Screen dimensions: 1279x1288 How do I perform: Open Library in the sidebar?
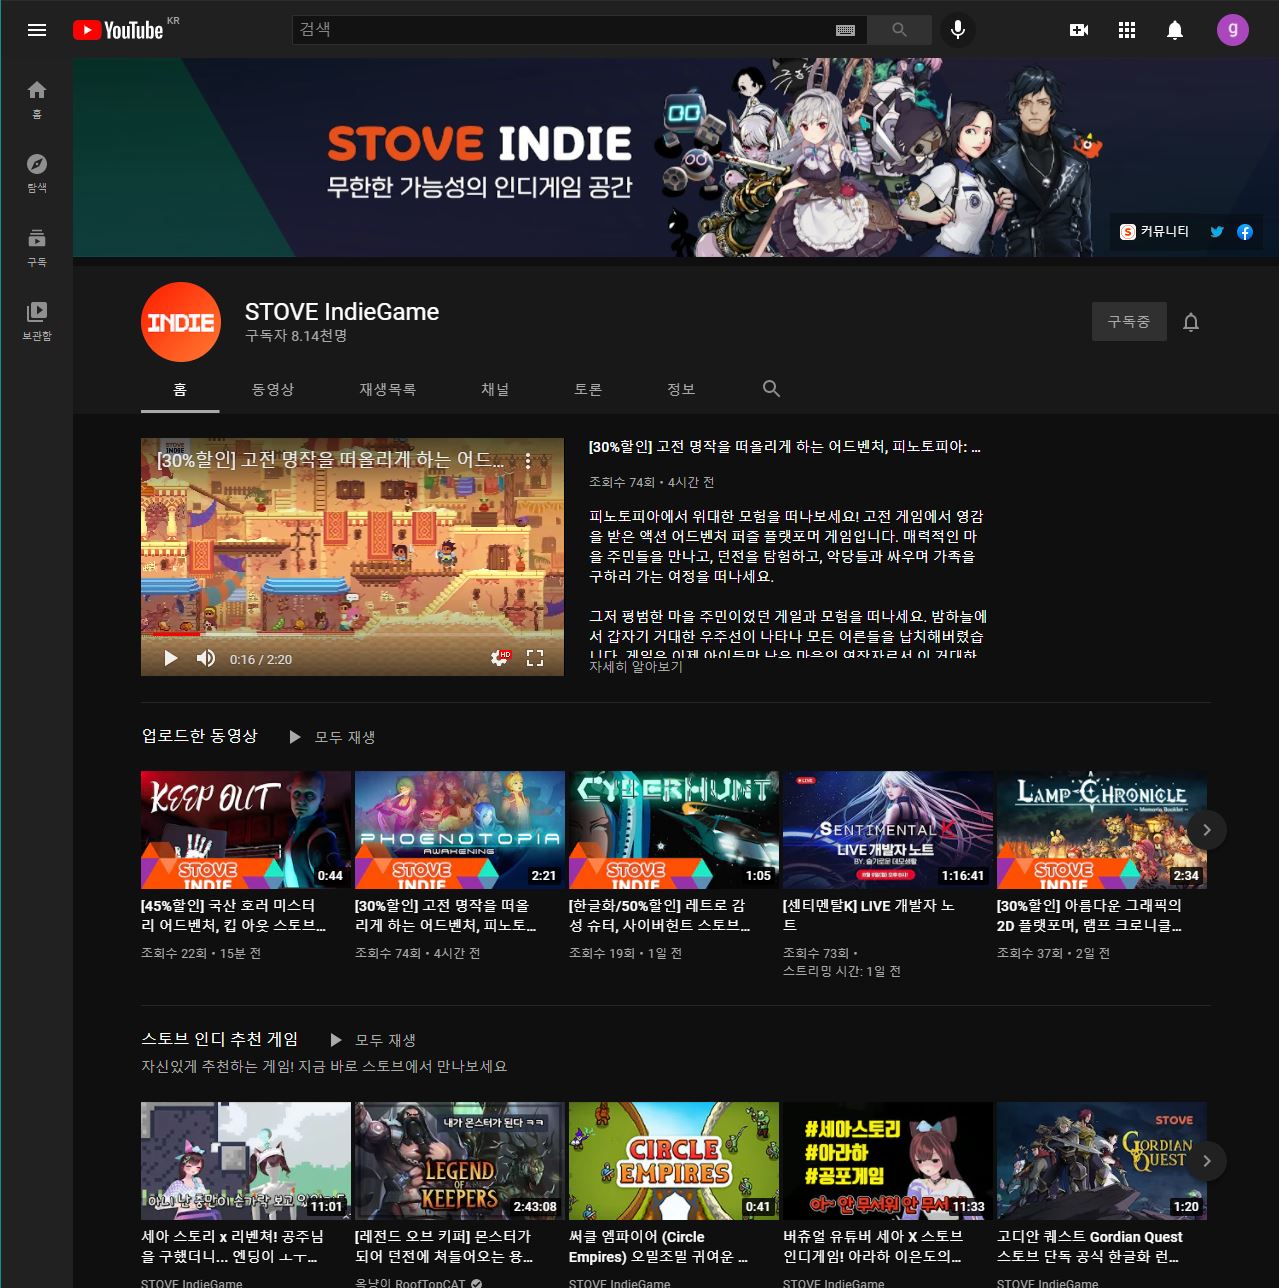37,322
